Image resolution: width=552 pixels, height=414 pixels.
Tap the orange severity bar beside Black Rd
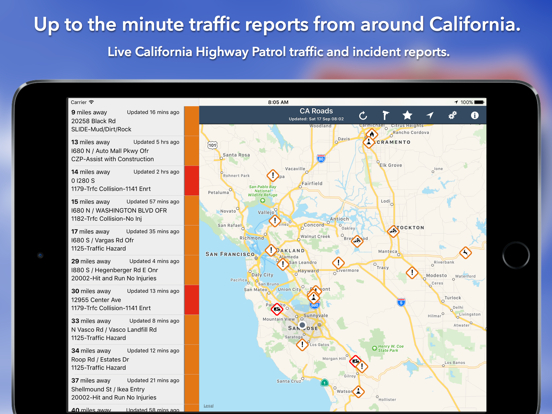click(192, 121)
